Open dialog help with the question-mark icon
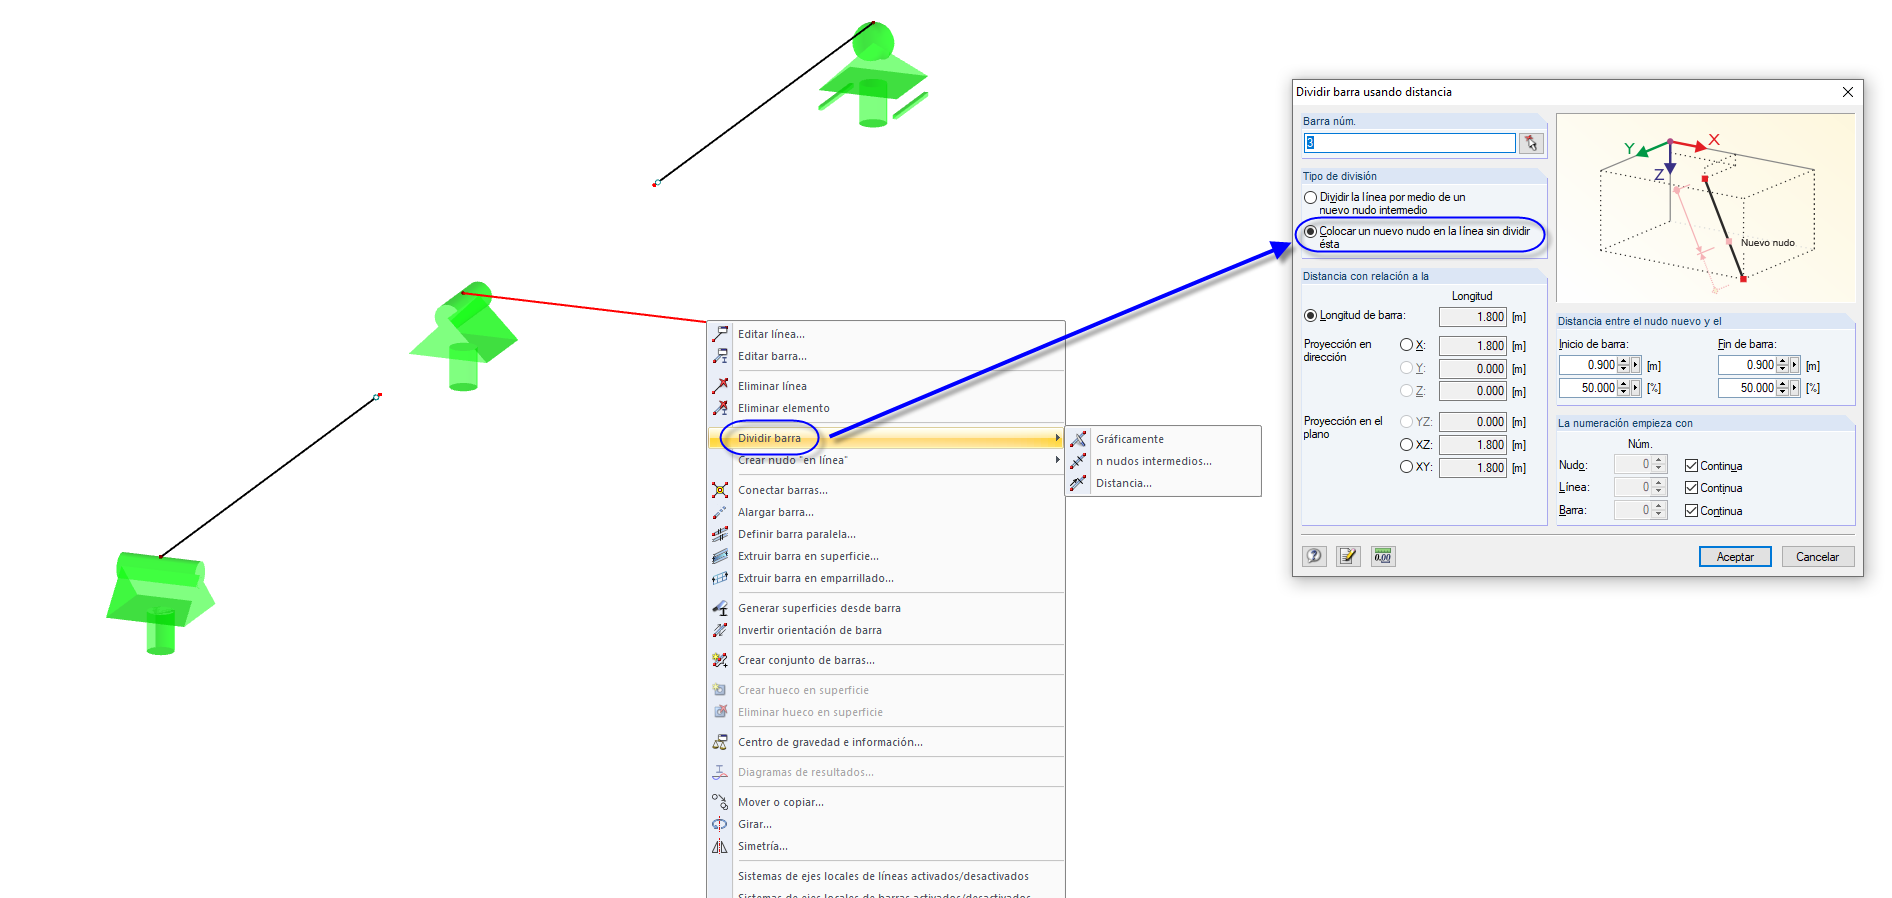The height and width of the screenshot is (898, 1892). [1314, 556]
